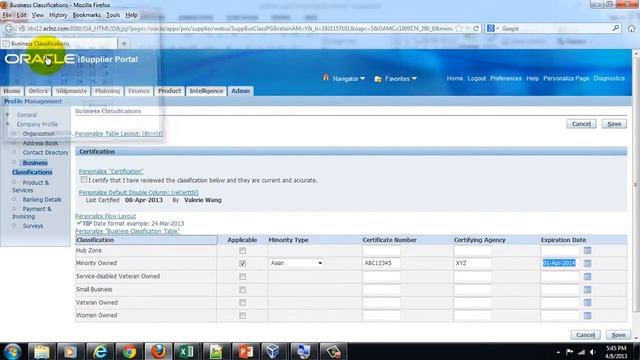Reload the page with the refresh icon

pyautogui.click(x=476, y=29)
